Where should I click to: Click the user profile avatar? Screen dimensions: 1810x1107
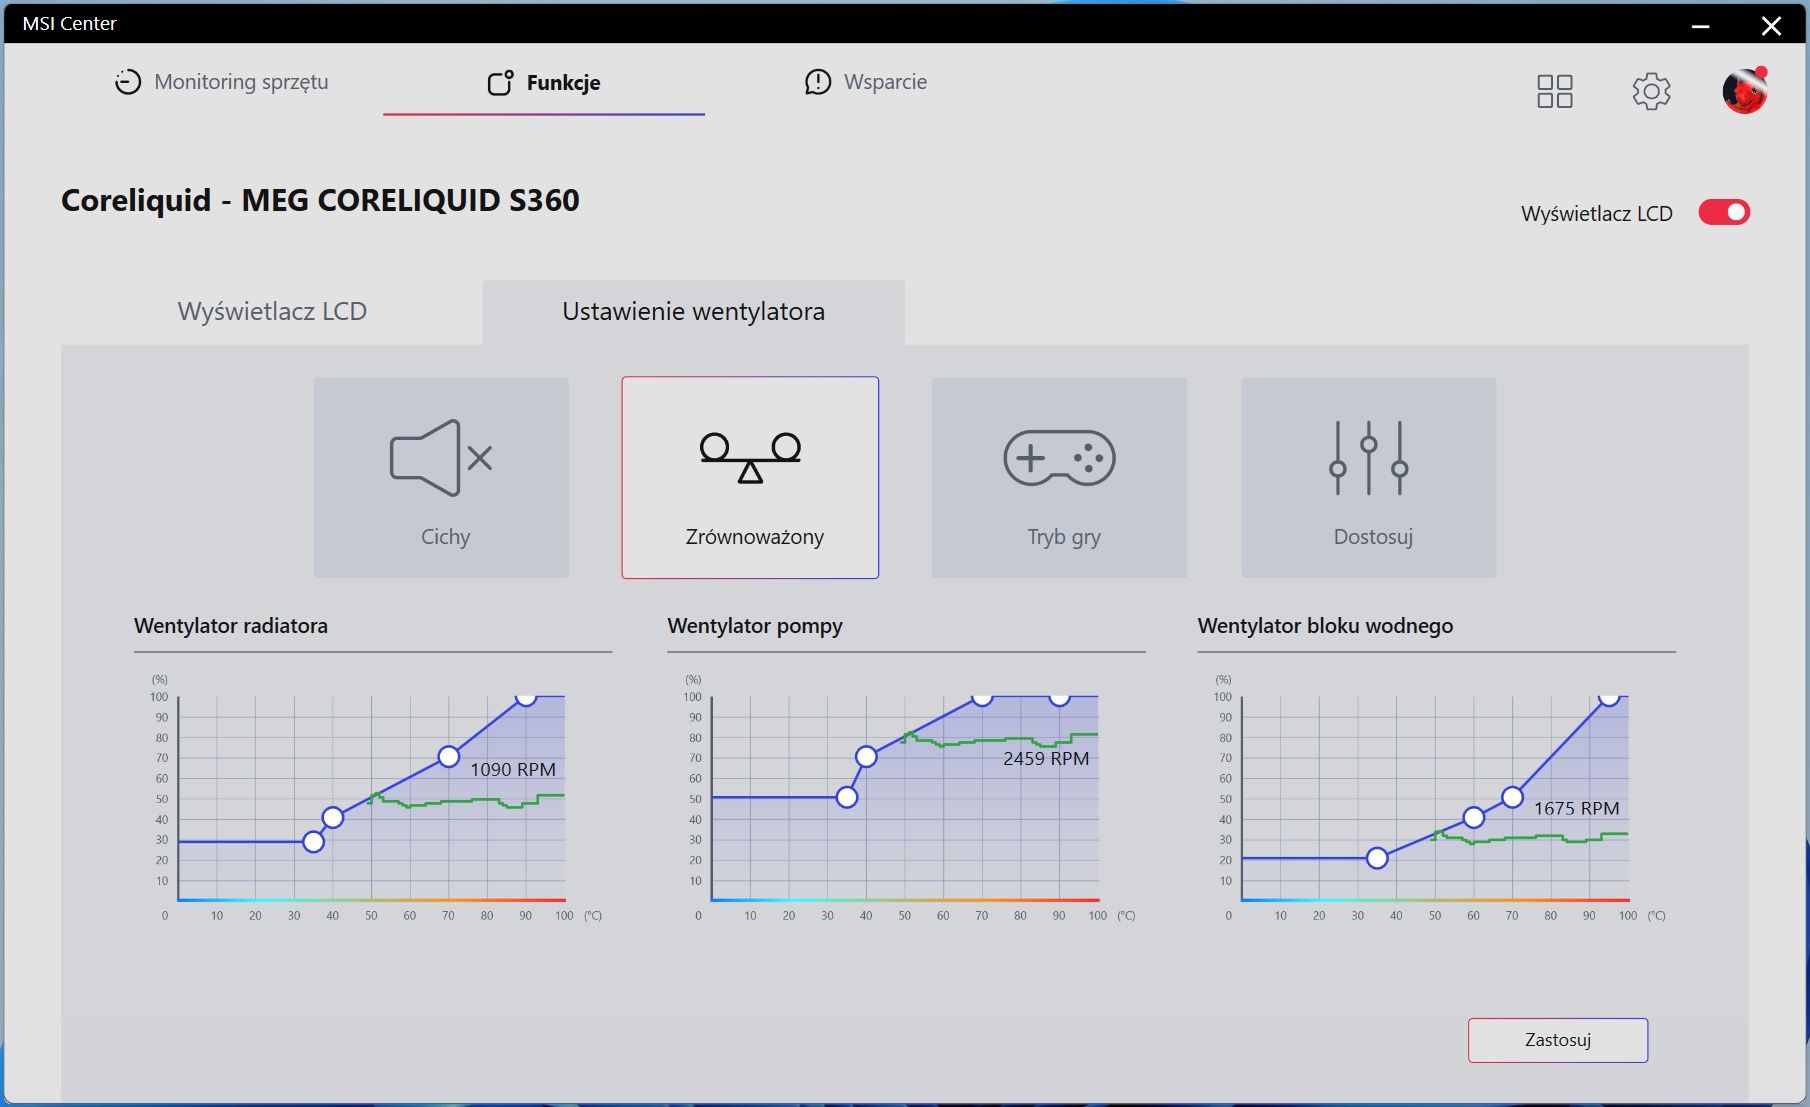click(1745, 91)
